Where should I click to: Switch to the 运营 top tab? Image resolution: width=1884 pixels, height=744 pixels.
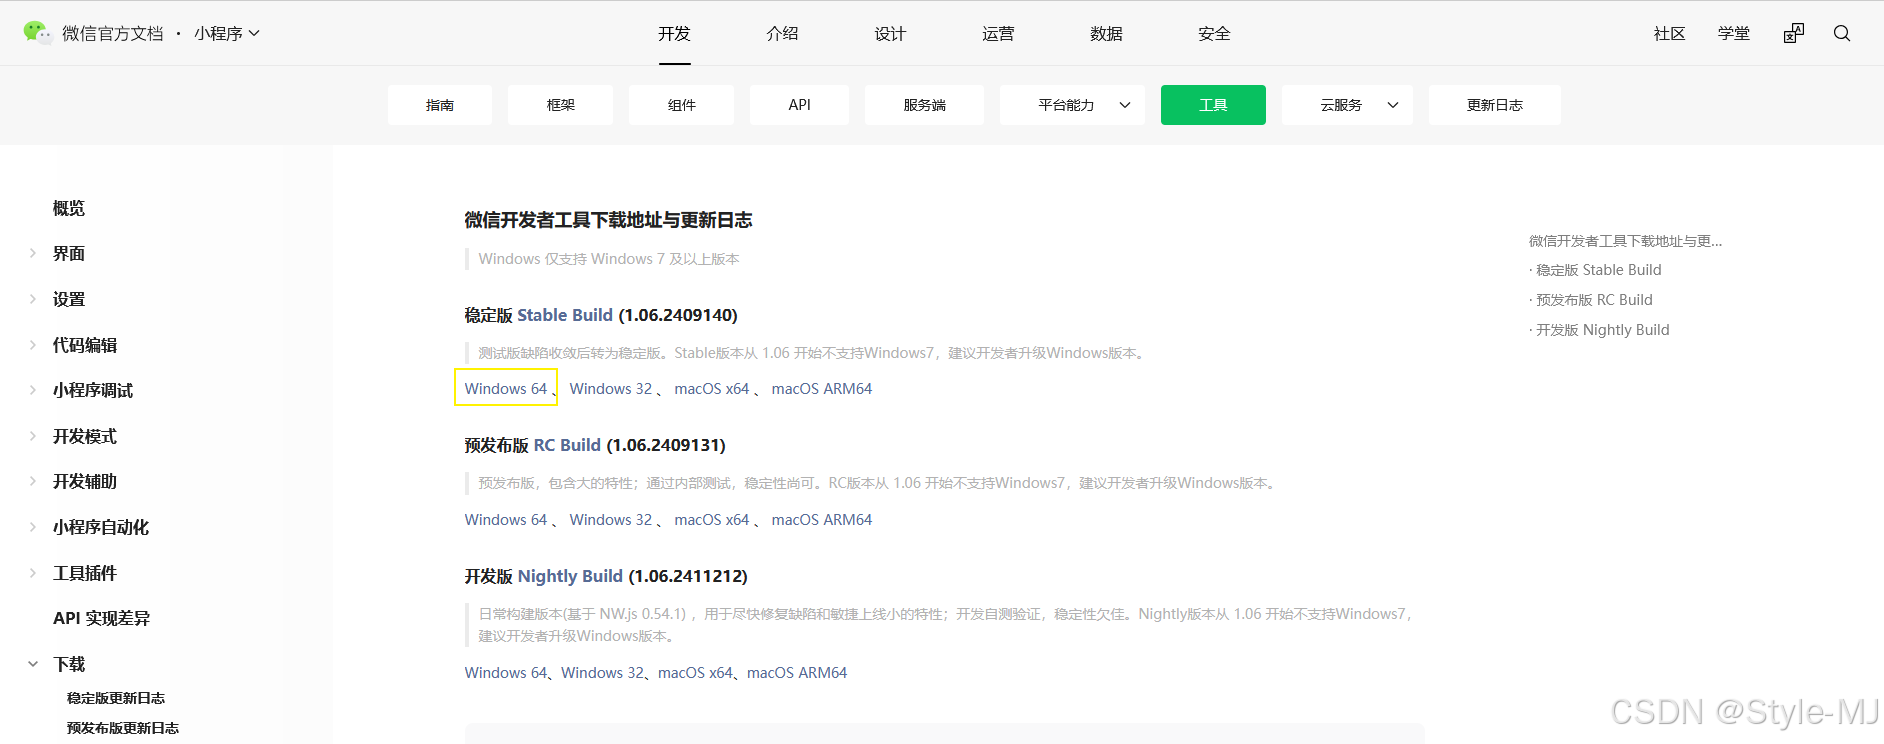coord(998,33)
